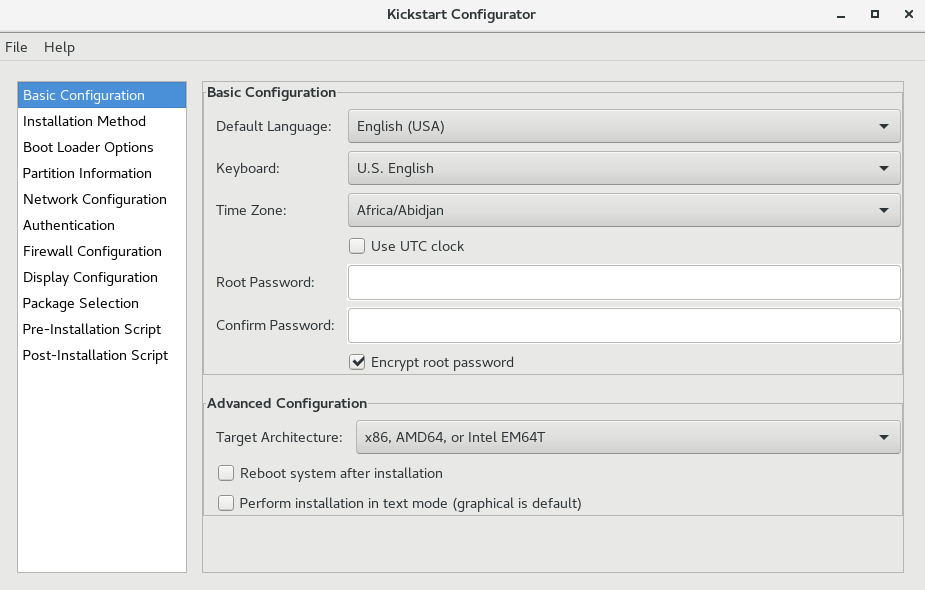Viewport: 925px width, 590px height.
Task: Enable Reboot system after installation
Action: [226, 473]
